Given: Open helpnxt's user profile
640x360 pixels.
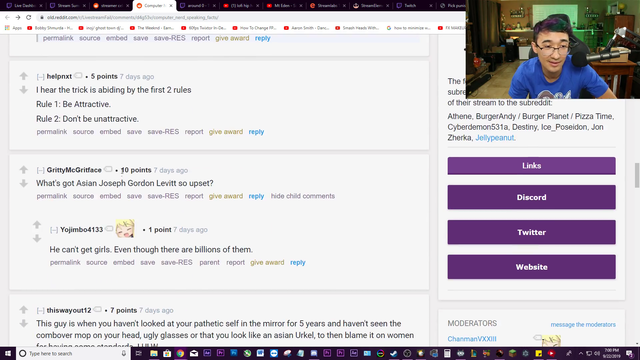Looking at the screenshot, I should point(59,76).
